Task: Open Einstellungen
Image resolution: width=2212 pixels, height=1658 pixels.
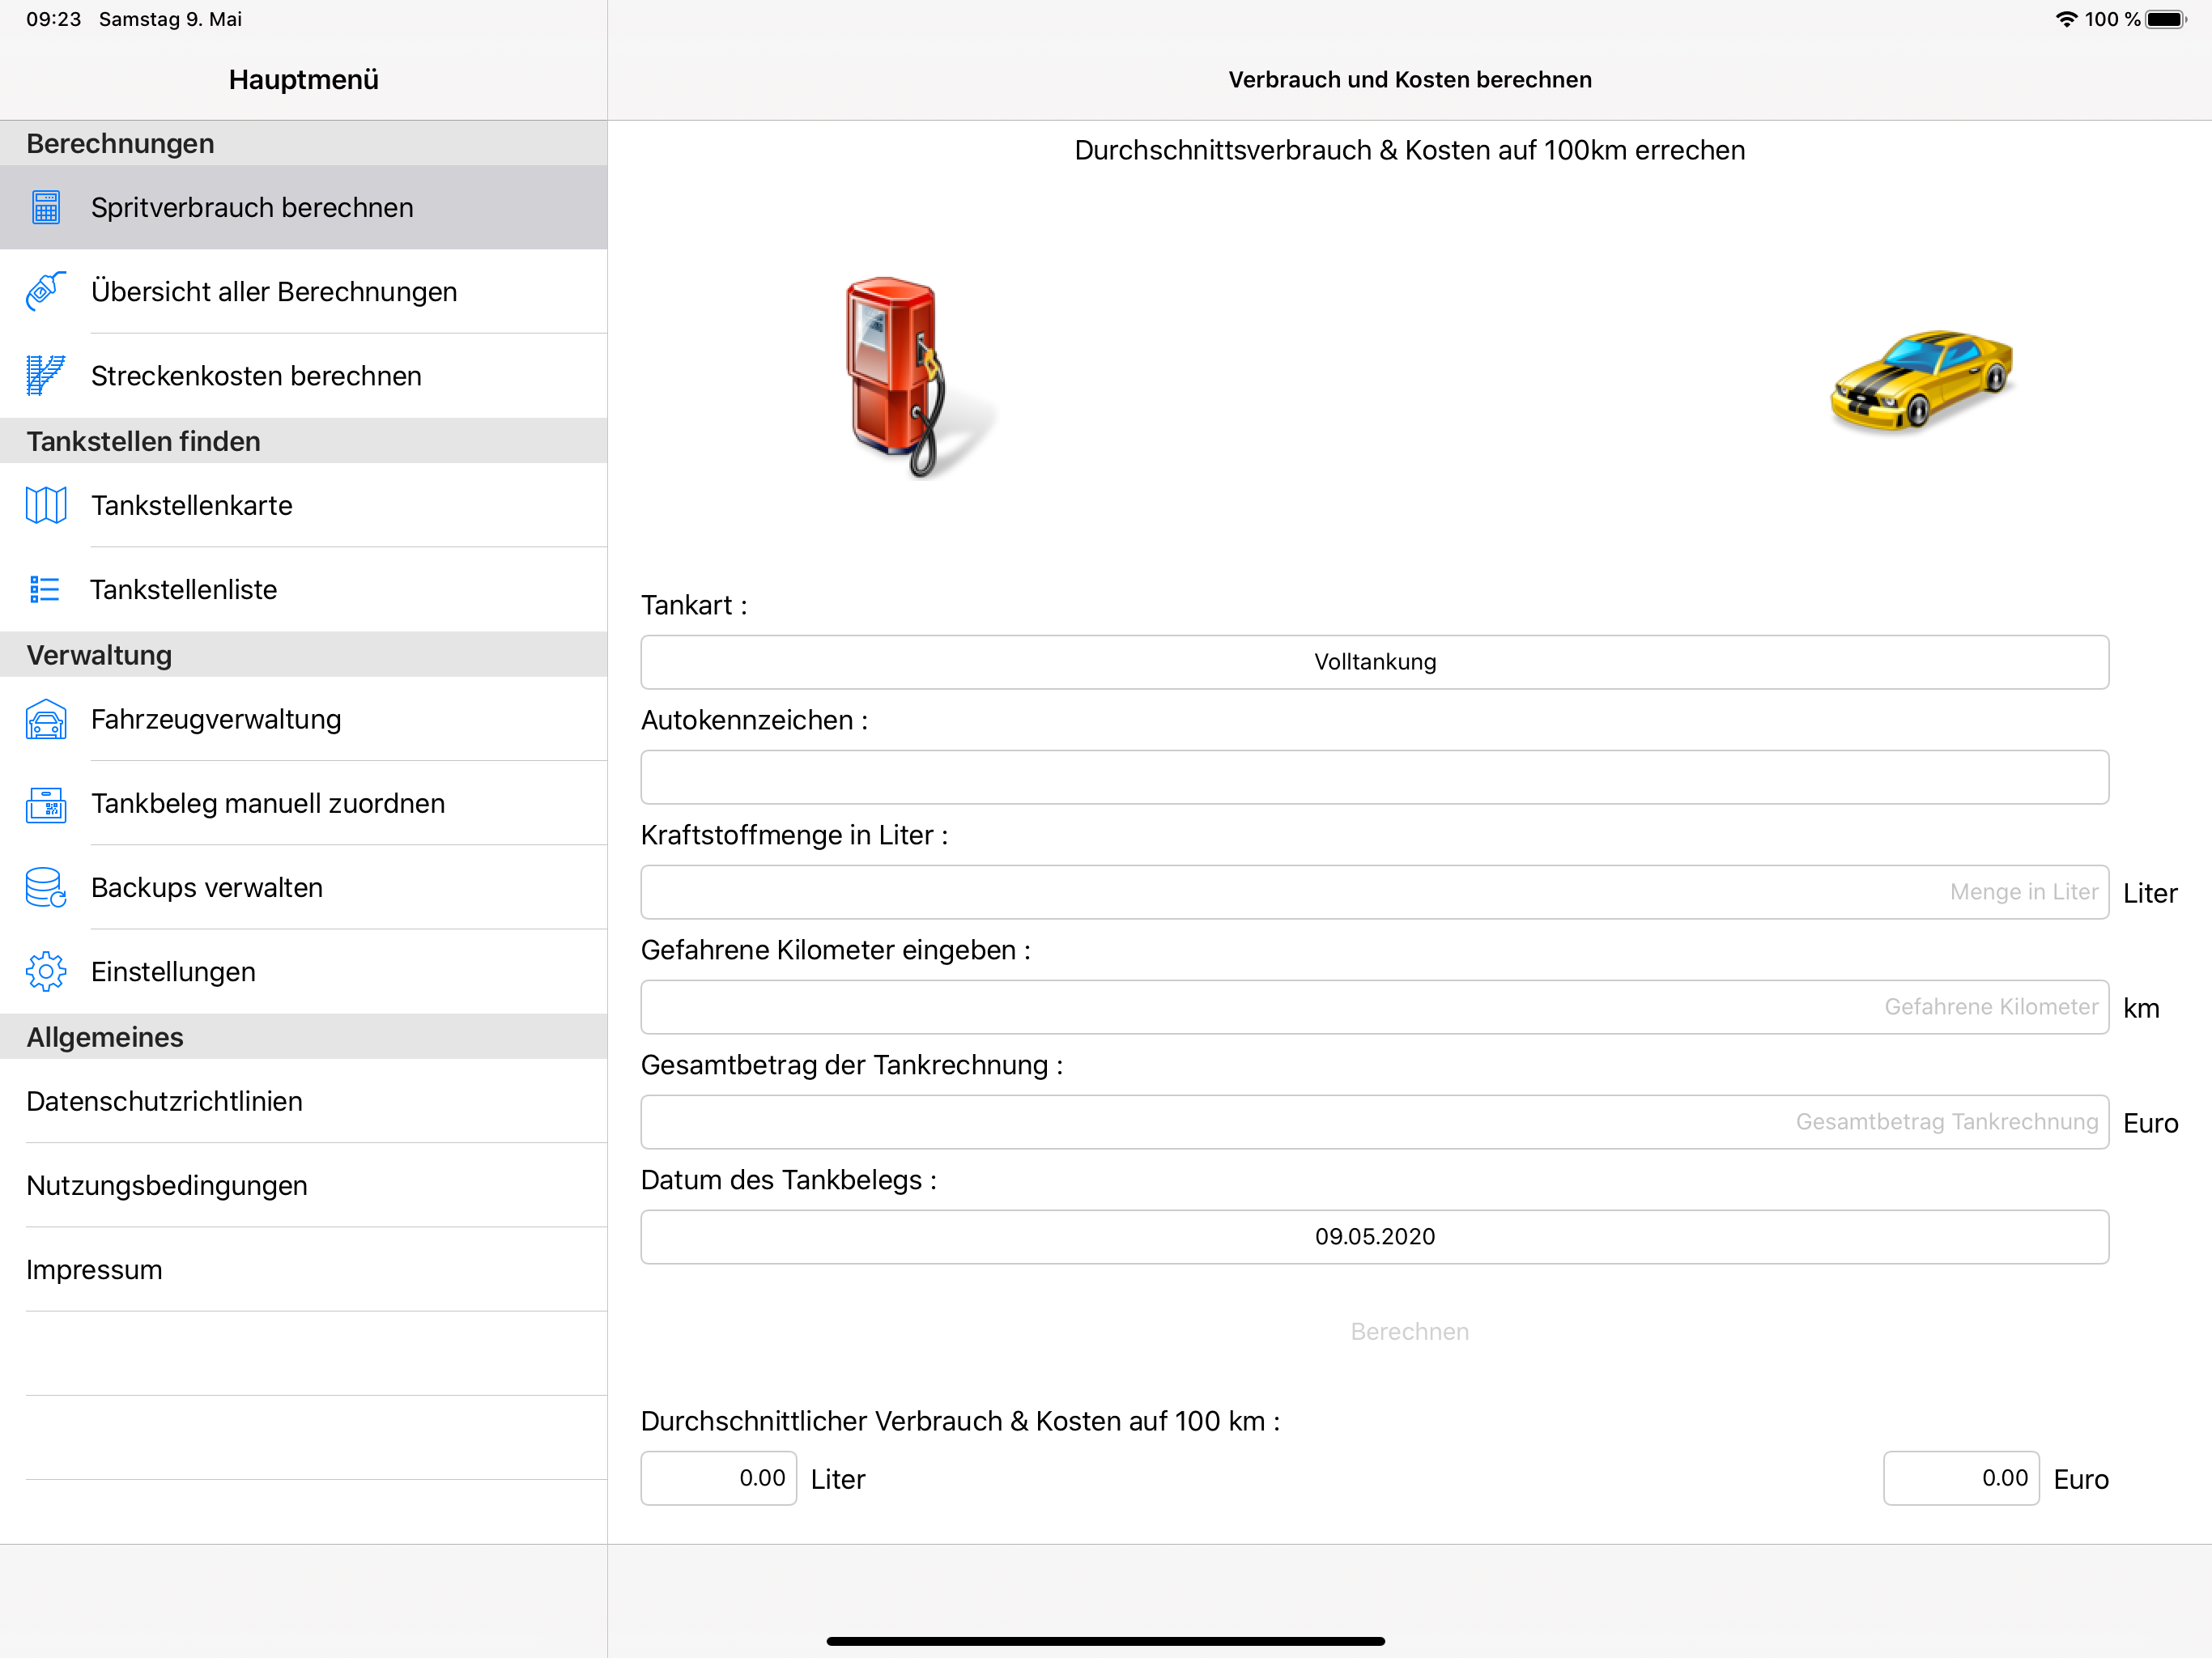Action: click(304, 971)
